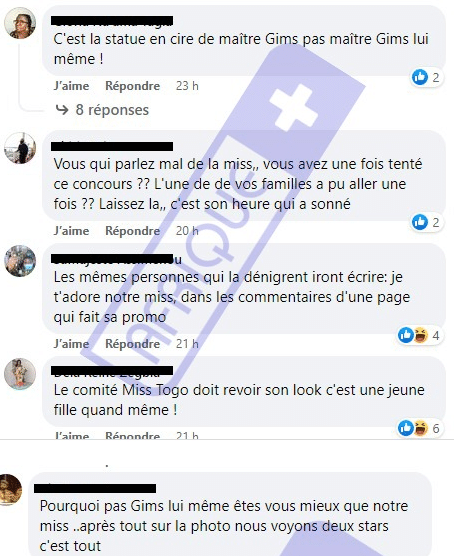This screenshot has width=457, height=556.
Task: Open the 23 h timestamp link
Action: 187,86
